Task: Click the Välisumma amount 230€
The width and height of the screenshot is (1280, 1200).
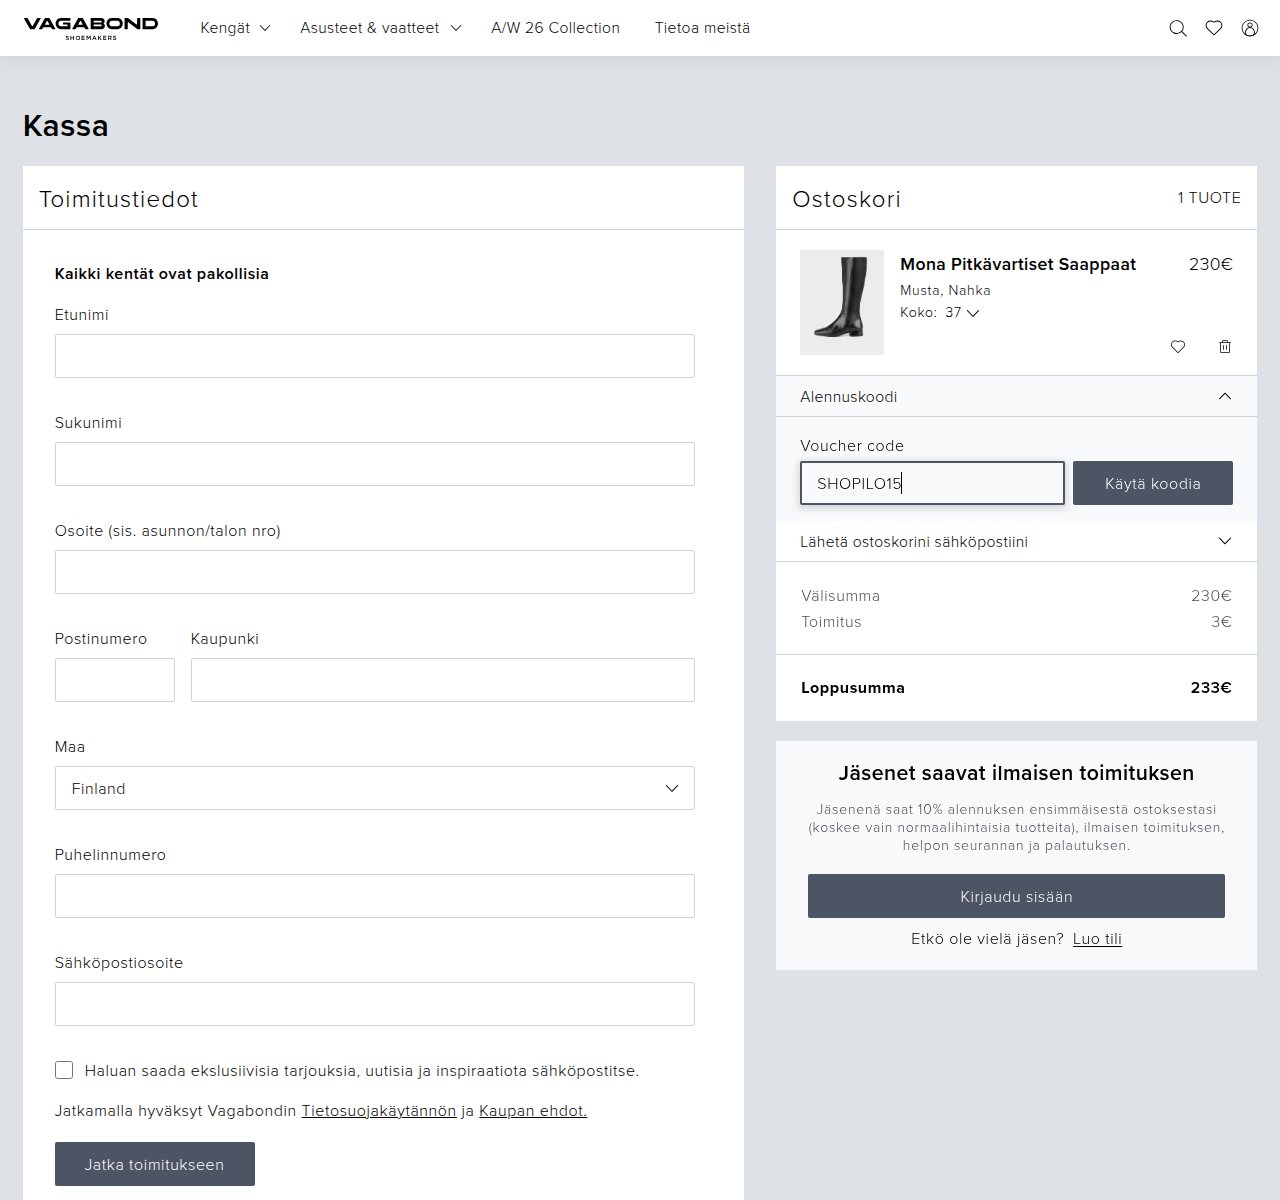Action: tap(1211, 596)
